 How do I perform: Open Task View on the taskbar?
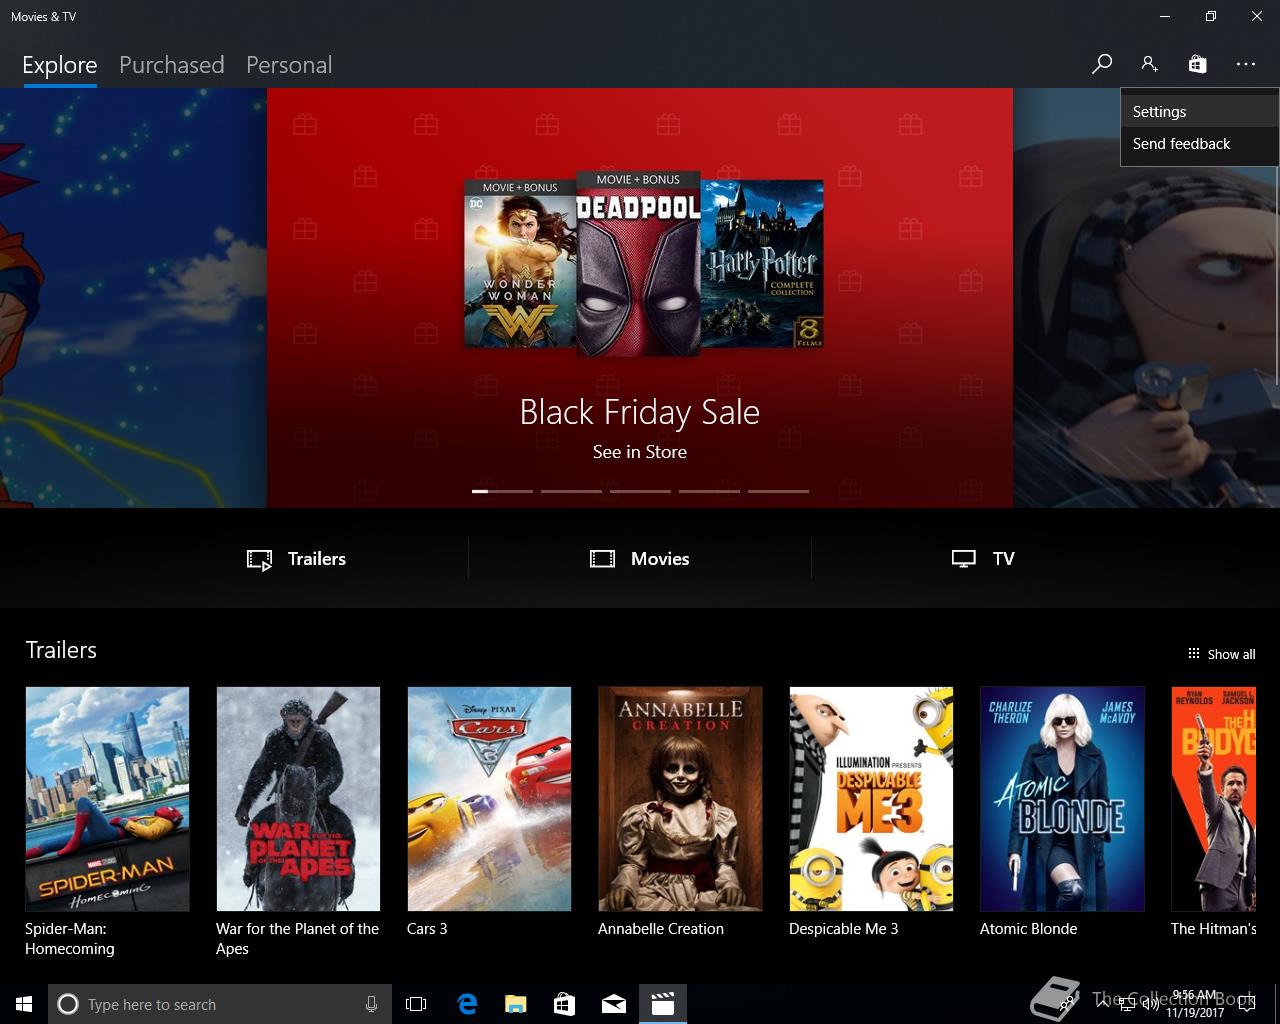coord(416,1004)
